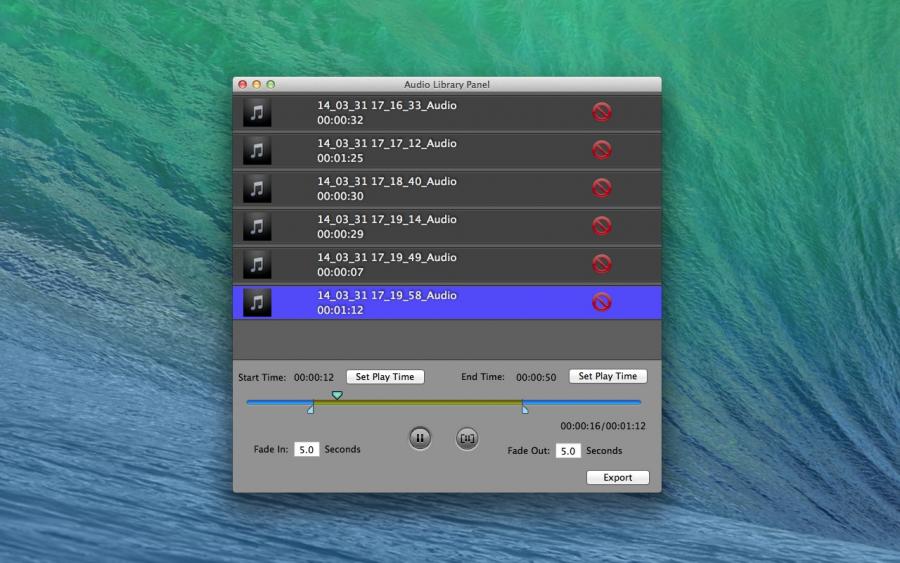
Task: Click the 00:00:29 duration text
Action: coord(340,234)
